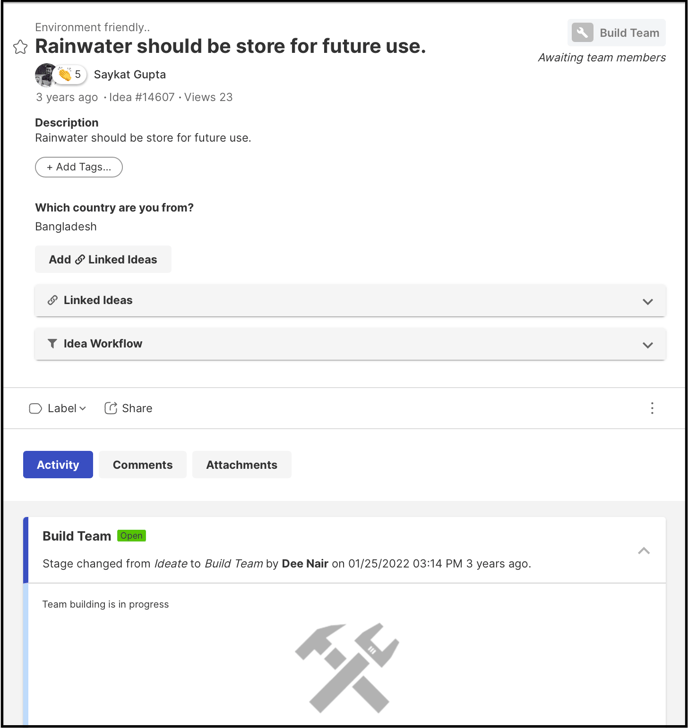This screenshot has width=688, height=728.
Task: Click the hammer and wrench graphic
Action: click(347, 668)
